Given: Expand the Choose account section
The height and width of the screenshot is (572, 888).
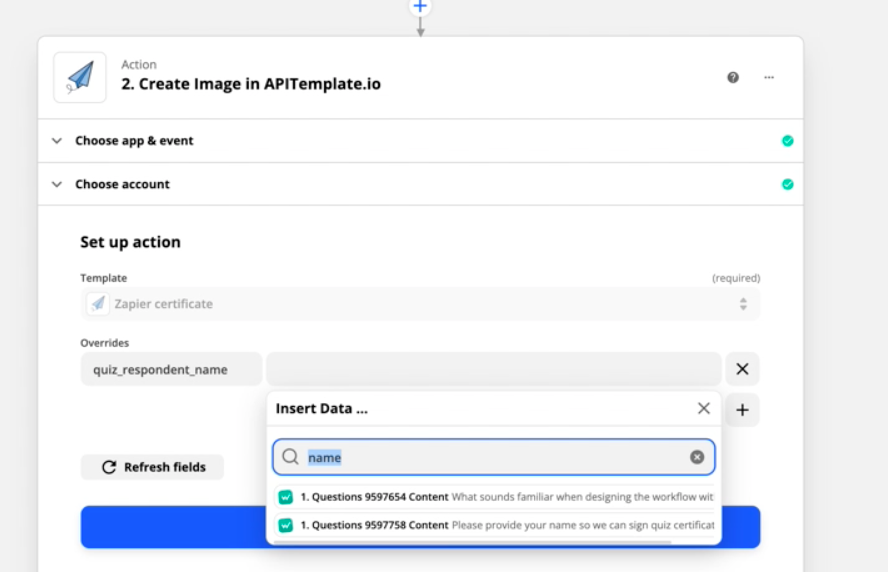Looking at the screenshot, I should pyautogui.click(x=420, y=185).
